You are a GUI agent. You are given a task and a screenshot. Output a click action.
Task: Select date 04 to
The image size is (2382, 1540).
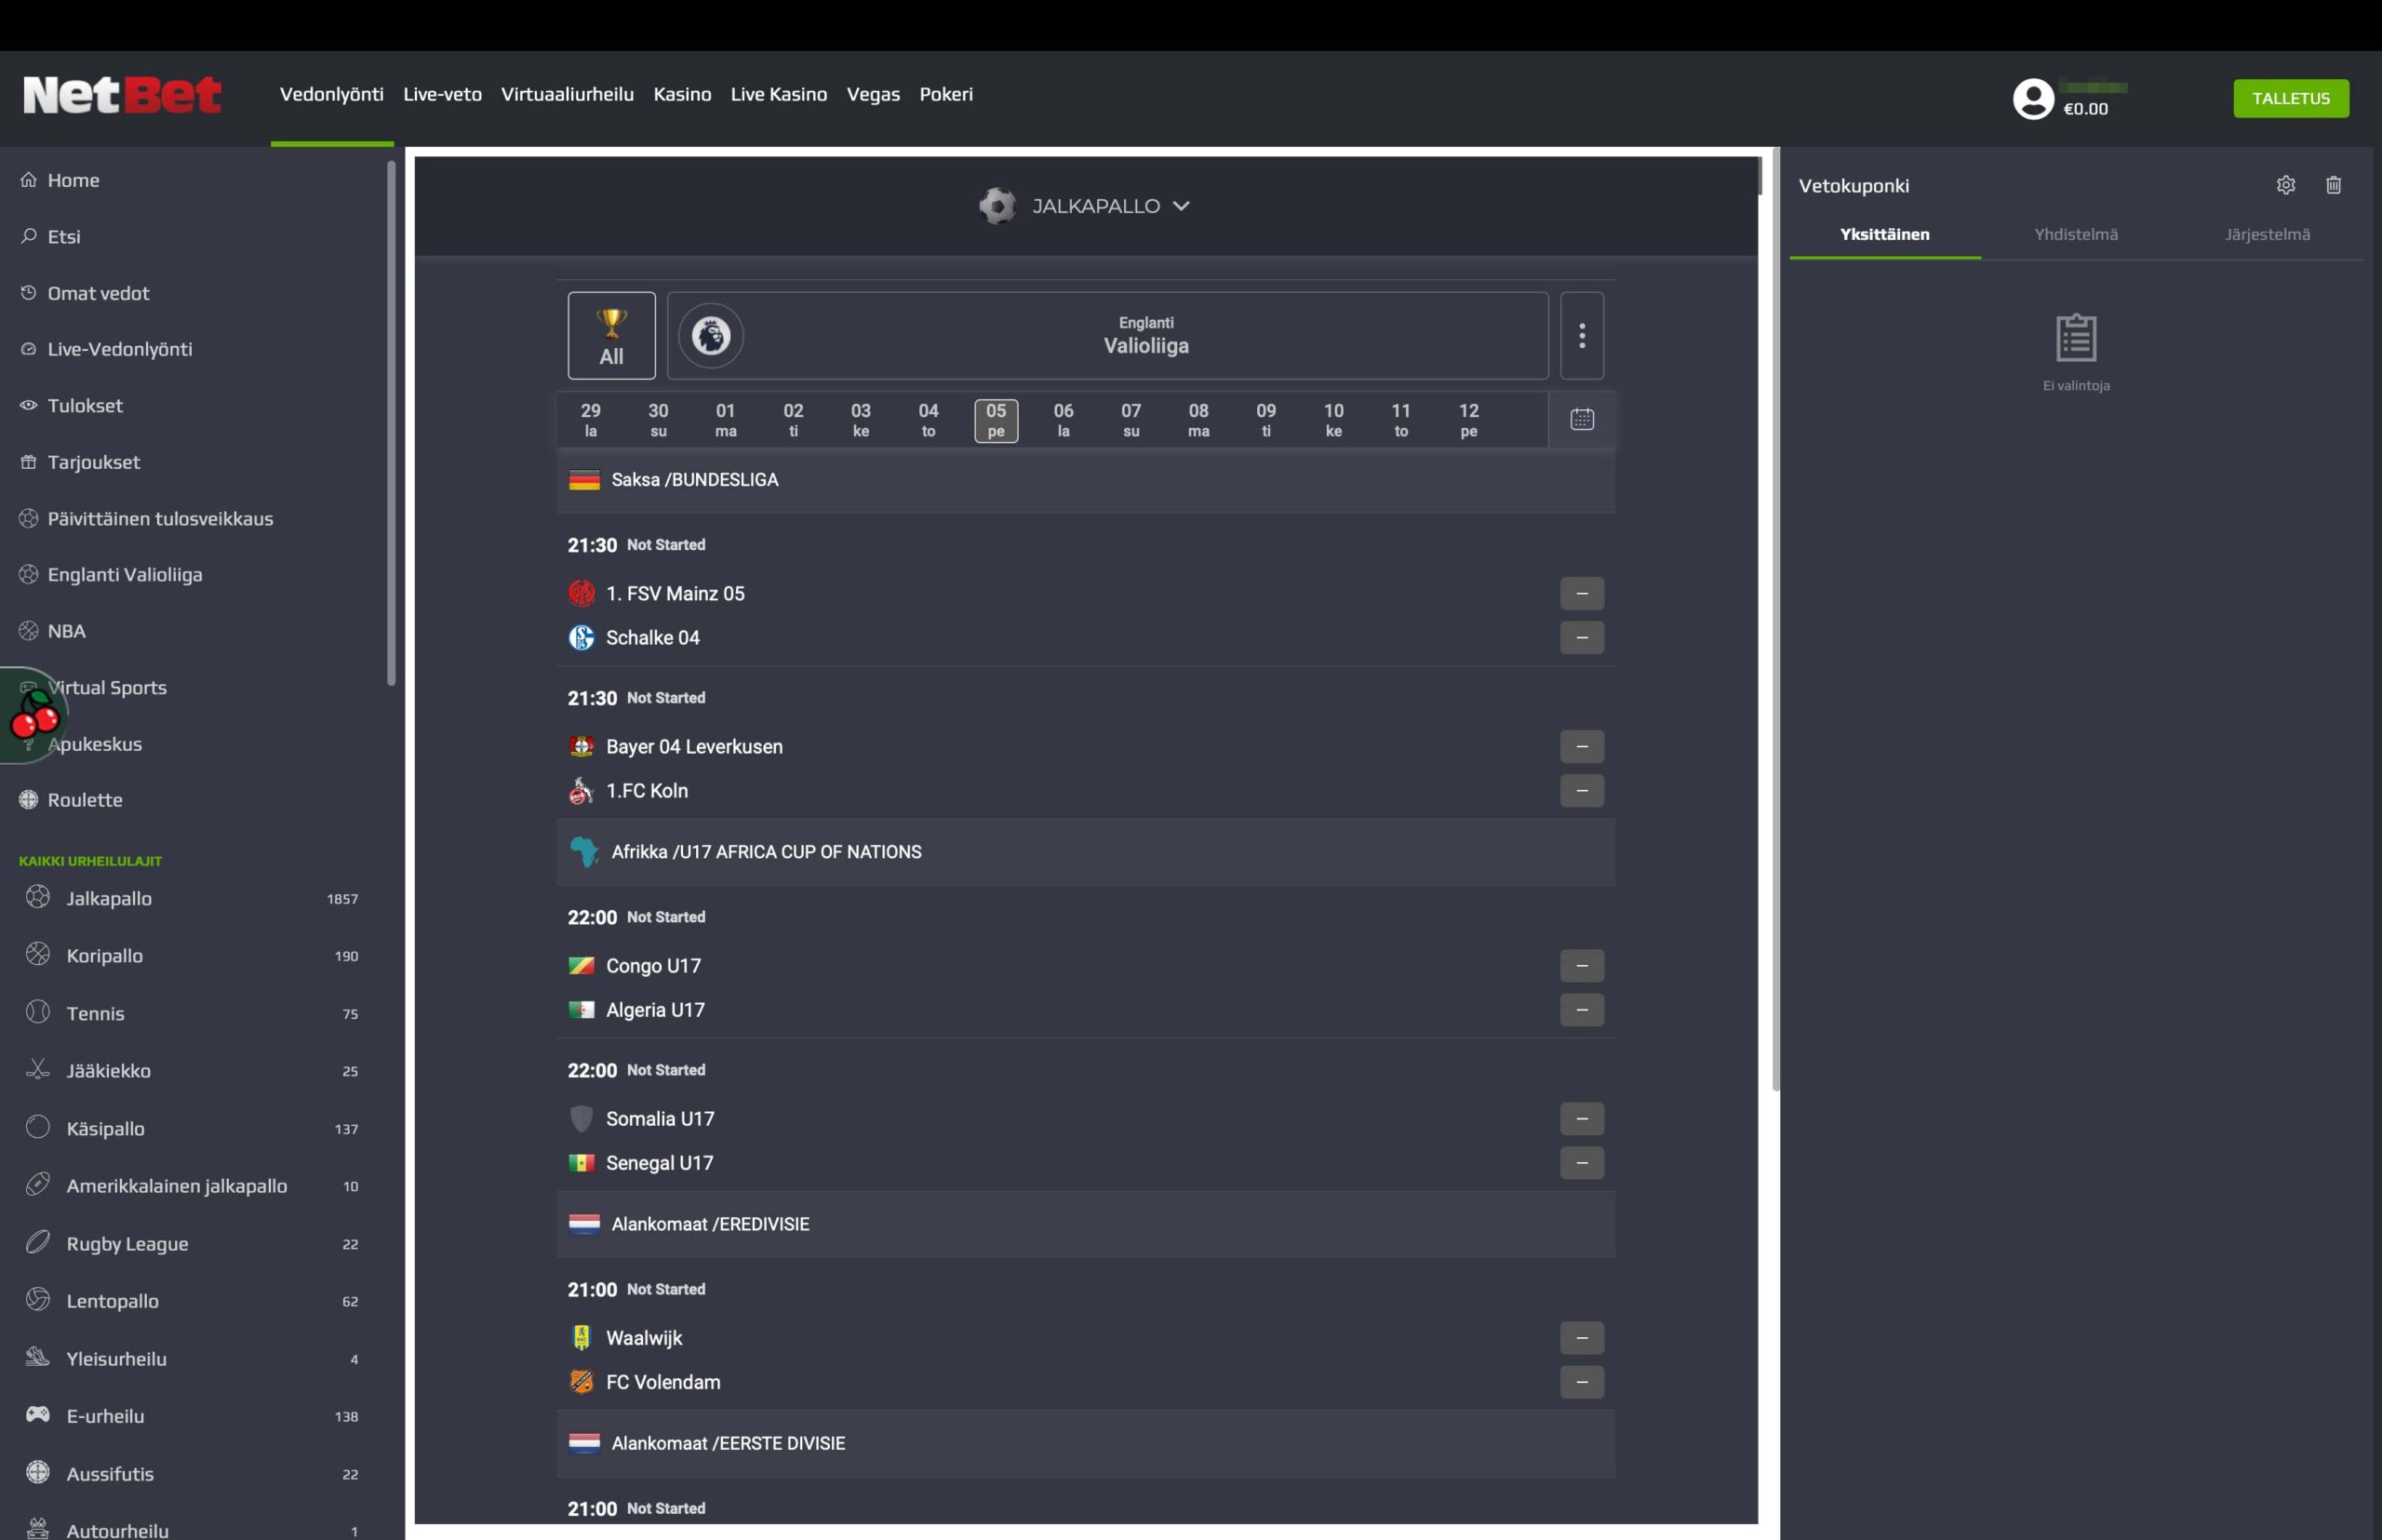(x=928, y=420)
